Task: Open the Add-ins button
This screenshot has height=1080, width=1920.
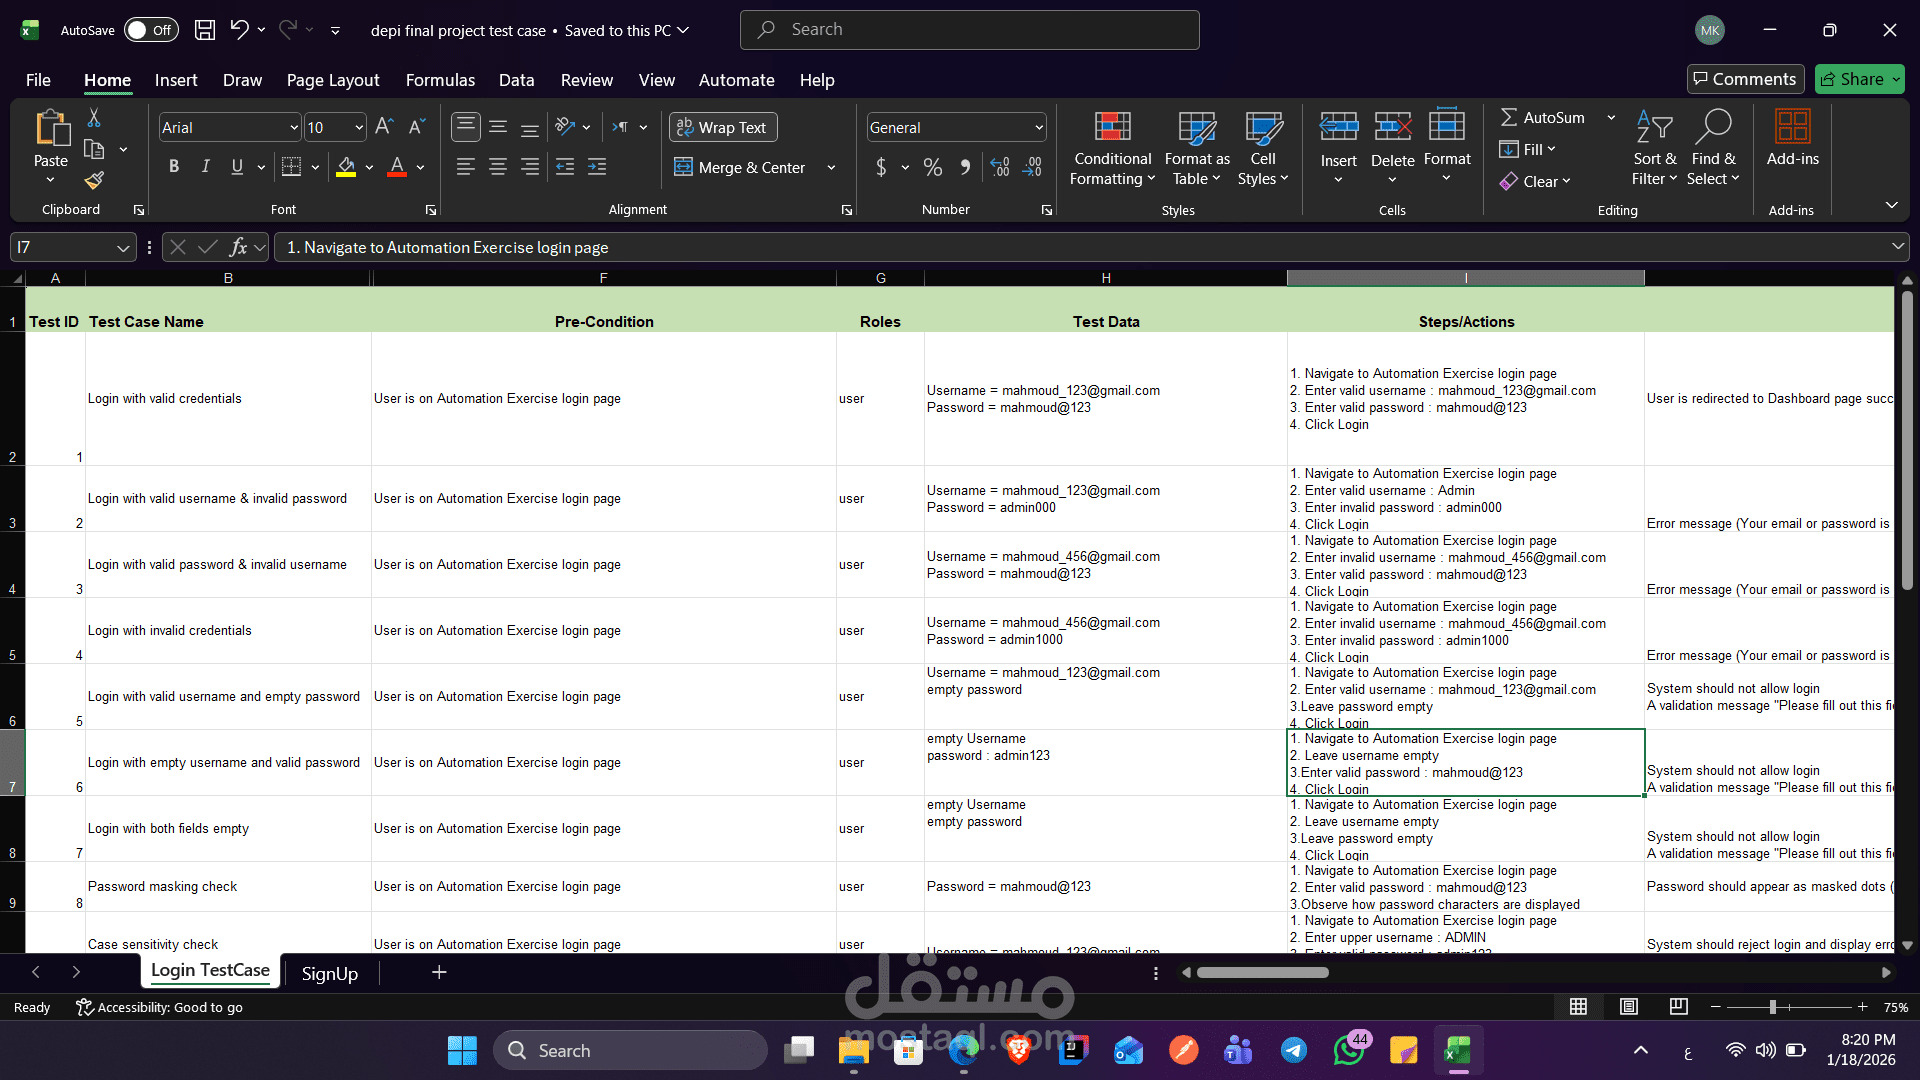Action: [x=1792, y=138]
